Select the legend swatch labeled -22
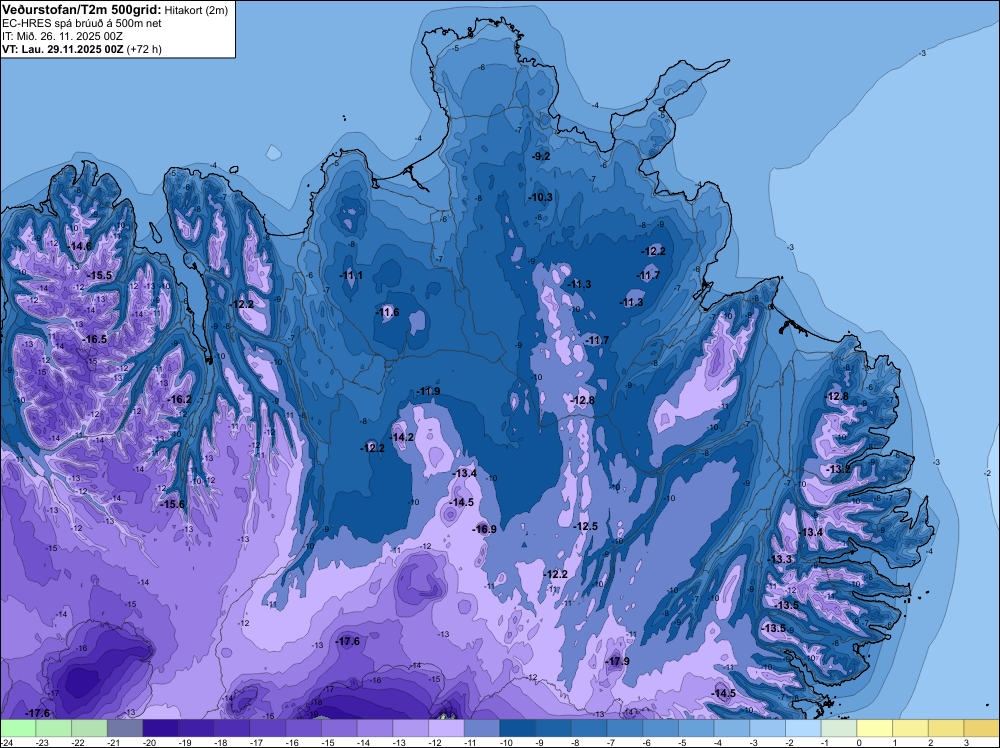1000x748 pixels. click(89, 728)
